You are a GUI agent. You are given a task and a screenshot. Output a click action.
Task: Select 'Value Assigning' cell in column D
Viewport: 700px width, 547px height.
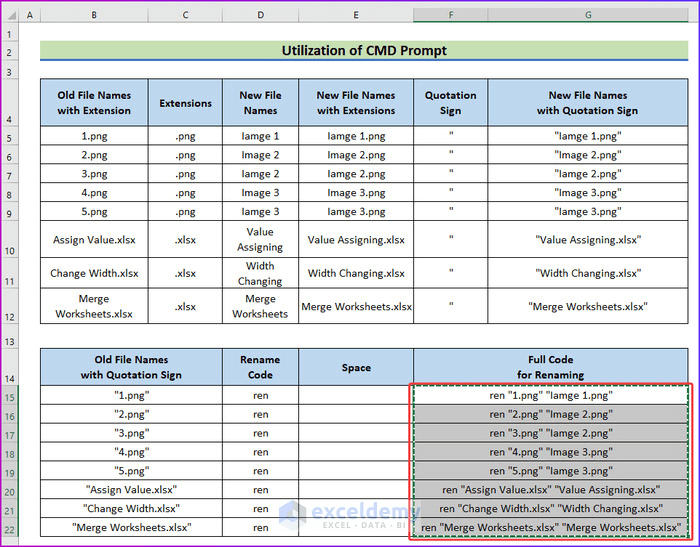point(260,239)
